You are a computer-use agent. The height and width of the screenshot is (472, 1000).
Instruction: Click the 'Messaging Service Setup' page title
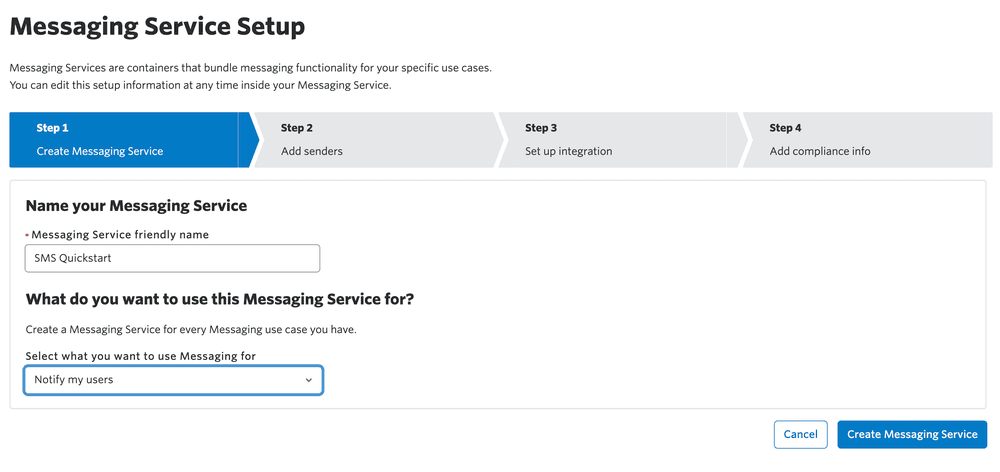click(157, 26)
